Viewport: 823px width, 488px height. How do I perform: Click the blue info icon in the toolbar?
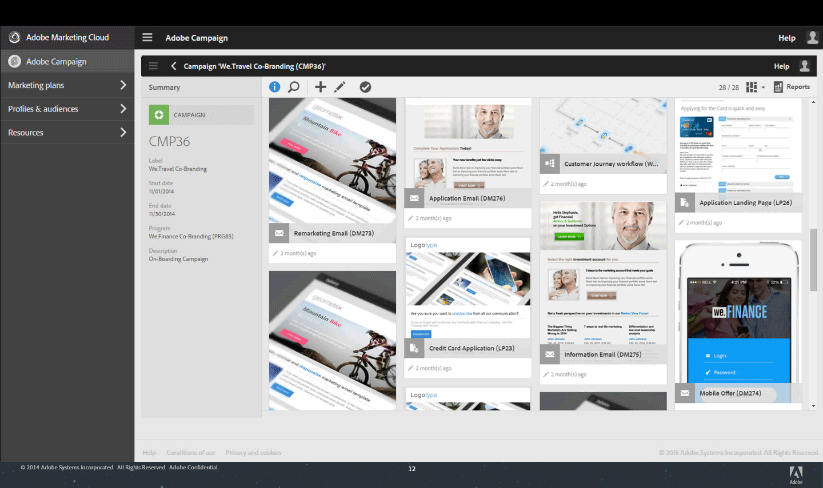[275, 87]
